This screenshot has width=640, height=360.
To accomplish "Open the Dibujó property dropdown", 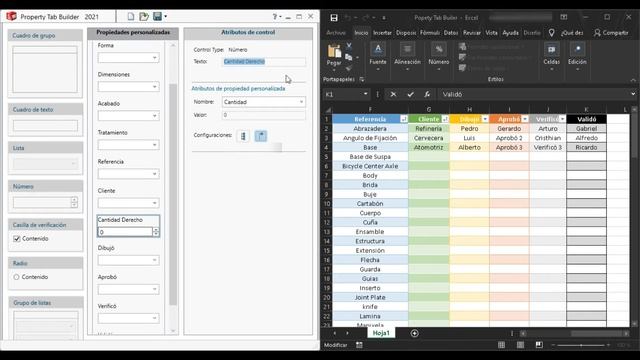I will coord(128,260).
